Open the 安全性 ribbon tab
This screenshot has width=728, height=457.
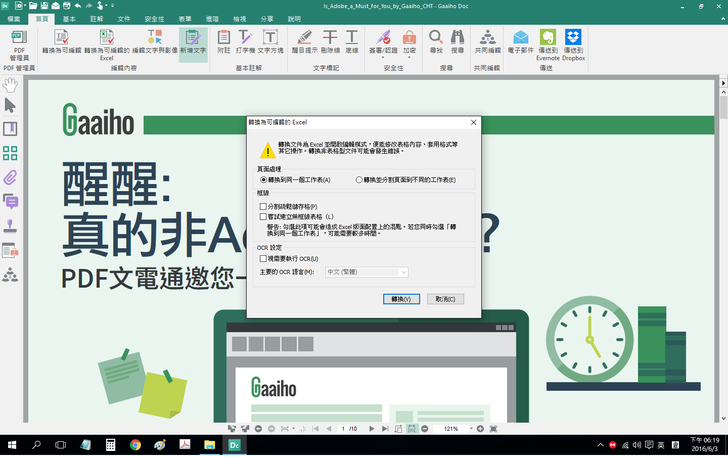coord(155,19)
